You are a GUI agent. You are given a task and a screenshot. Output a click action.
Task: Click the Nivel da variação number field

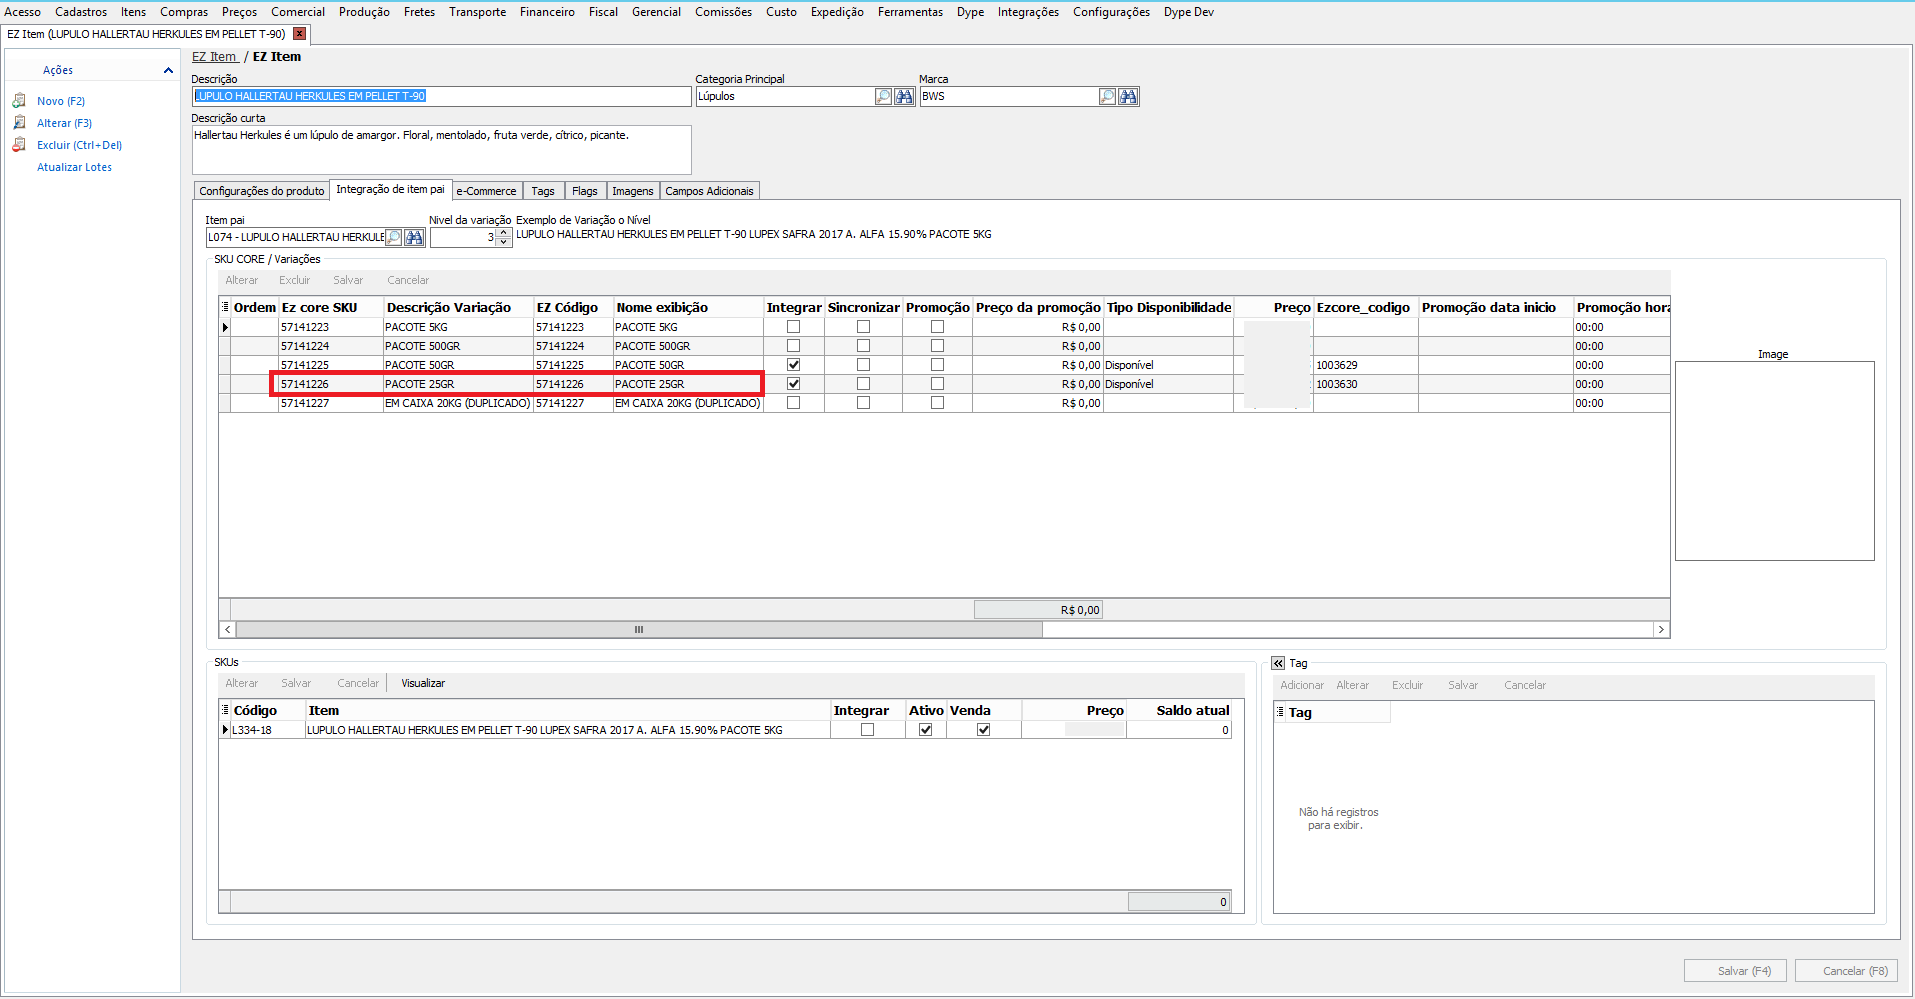pos(462,237)
